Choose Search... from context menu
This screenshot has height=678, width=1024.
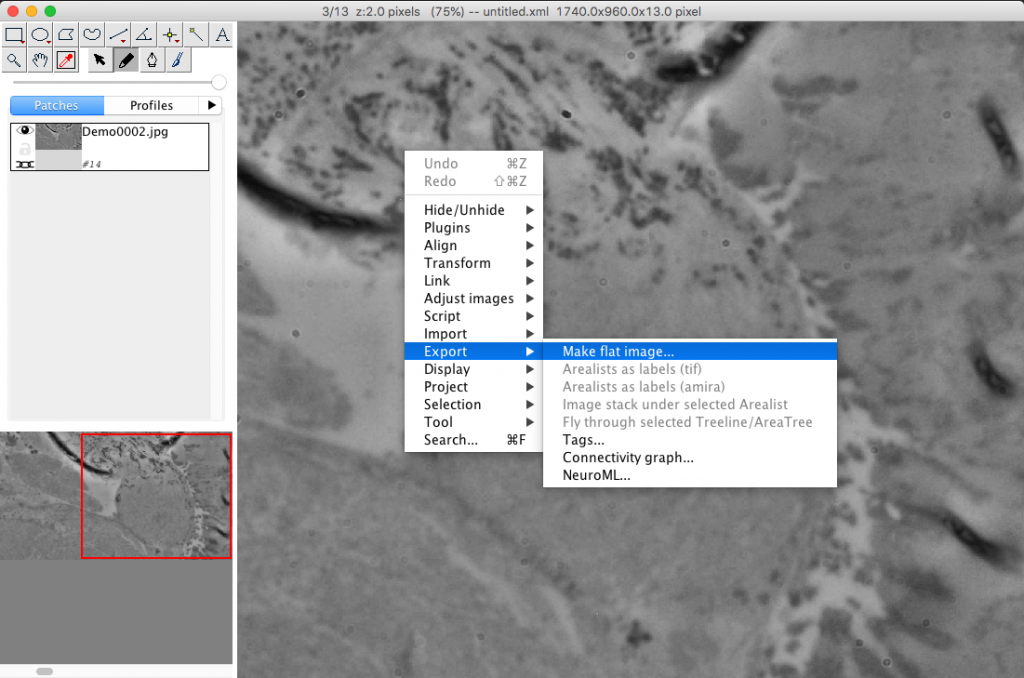[x=473, y=440]
